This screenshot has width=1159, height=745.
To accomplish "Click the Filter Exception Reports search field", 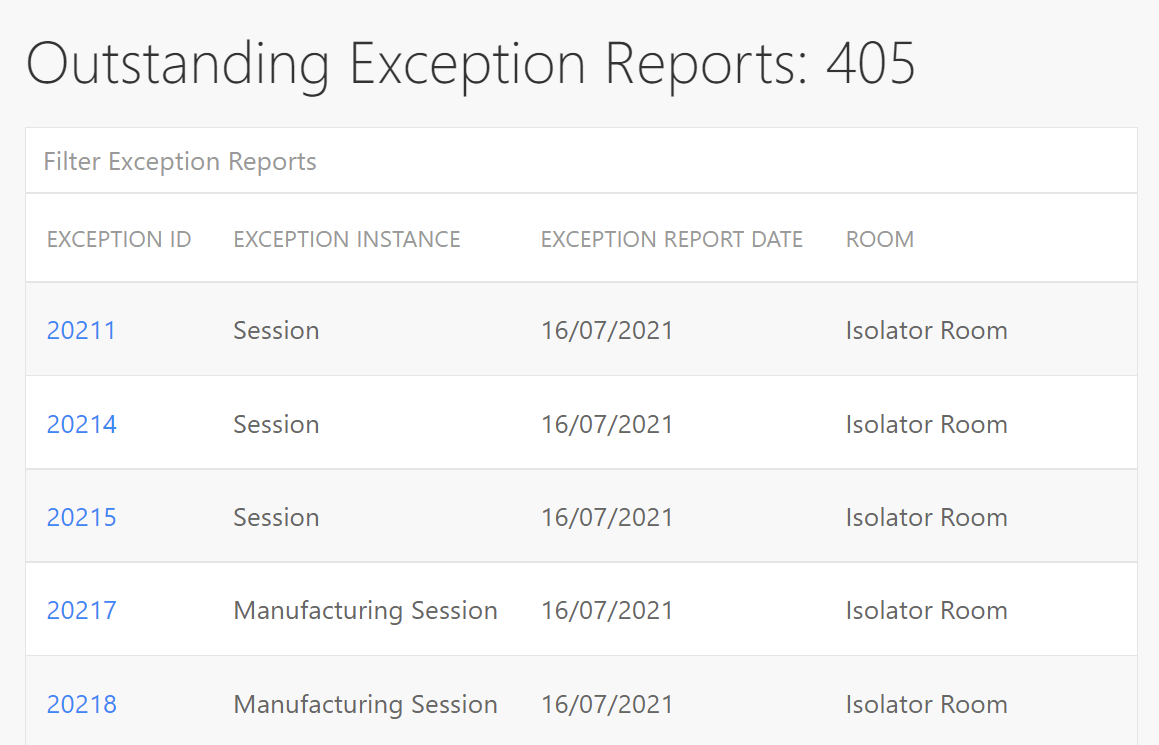I will pyautogui.click(x=400, y=161).
